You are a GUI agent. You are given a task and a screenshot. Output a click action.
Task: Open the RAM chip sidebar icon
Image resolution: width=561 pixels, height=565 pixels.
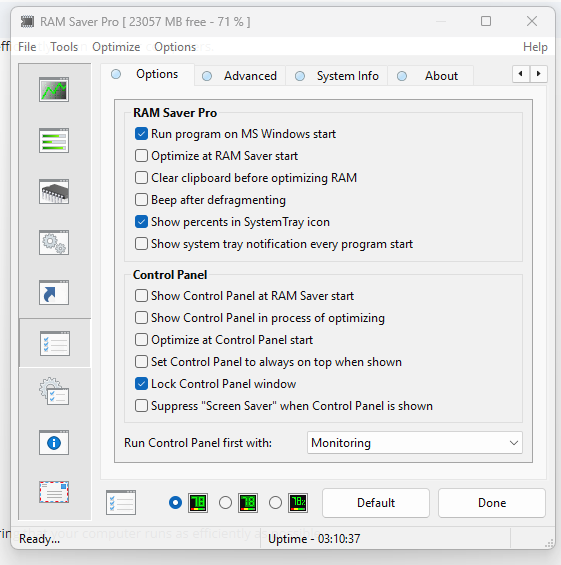click(54, 191)
